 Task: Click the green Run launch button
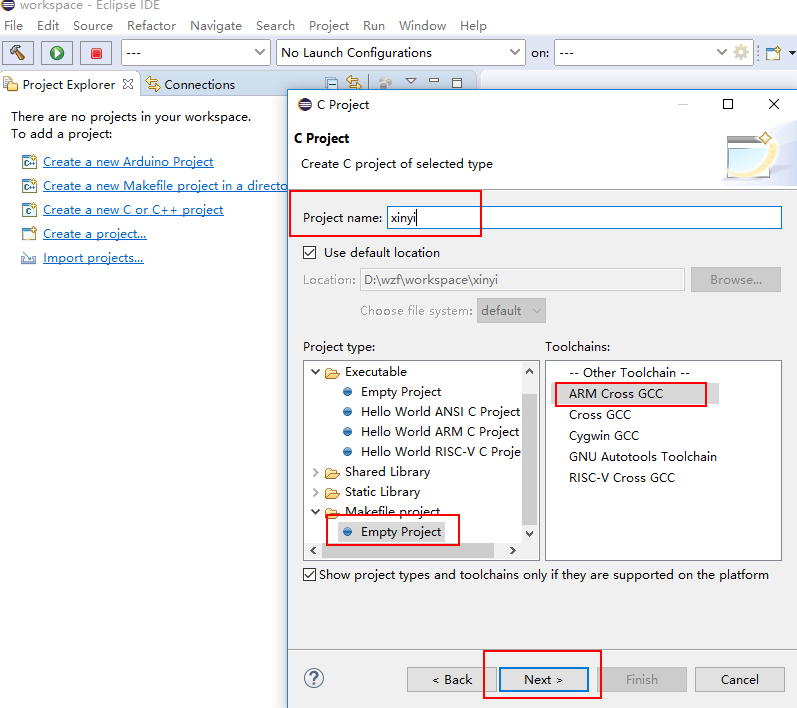click(57, 53)
